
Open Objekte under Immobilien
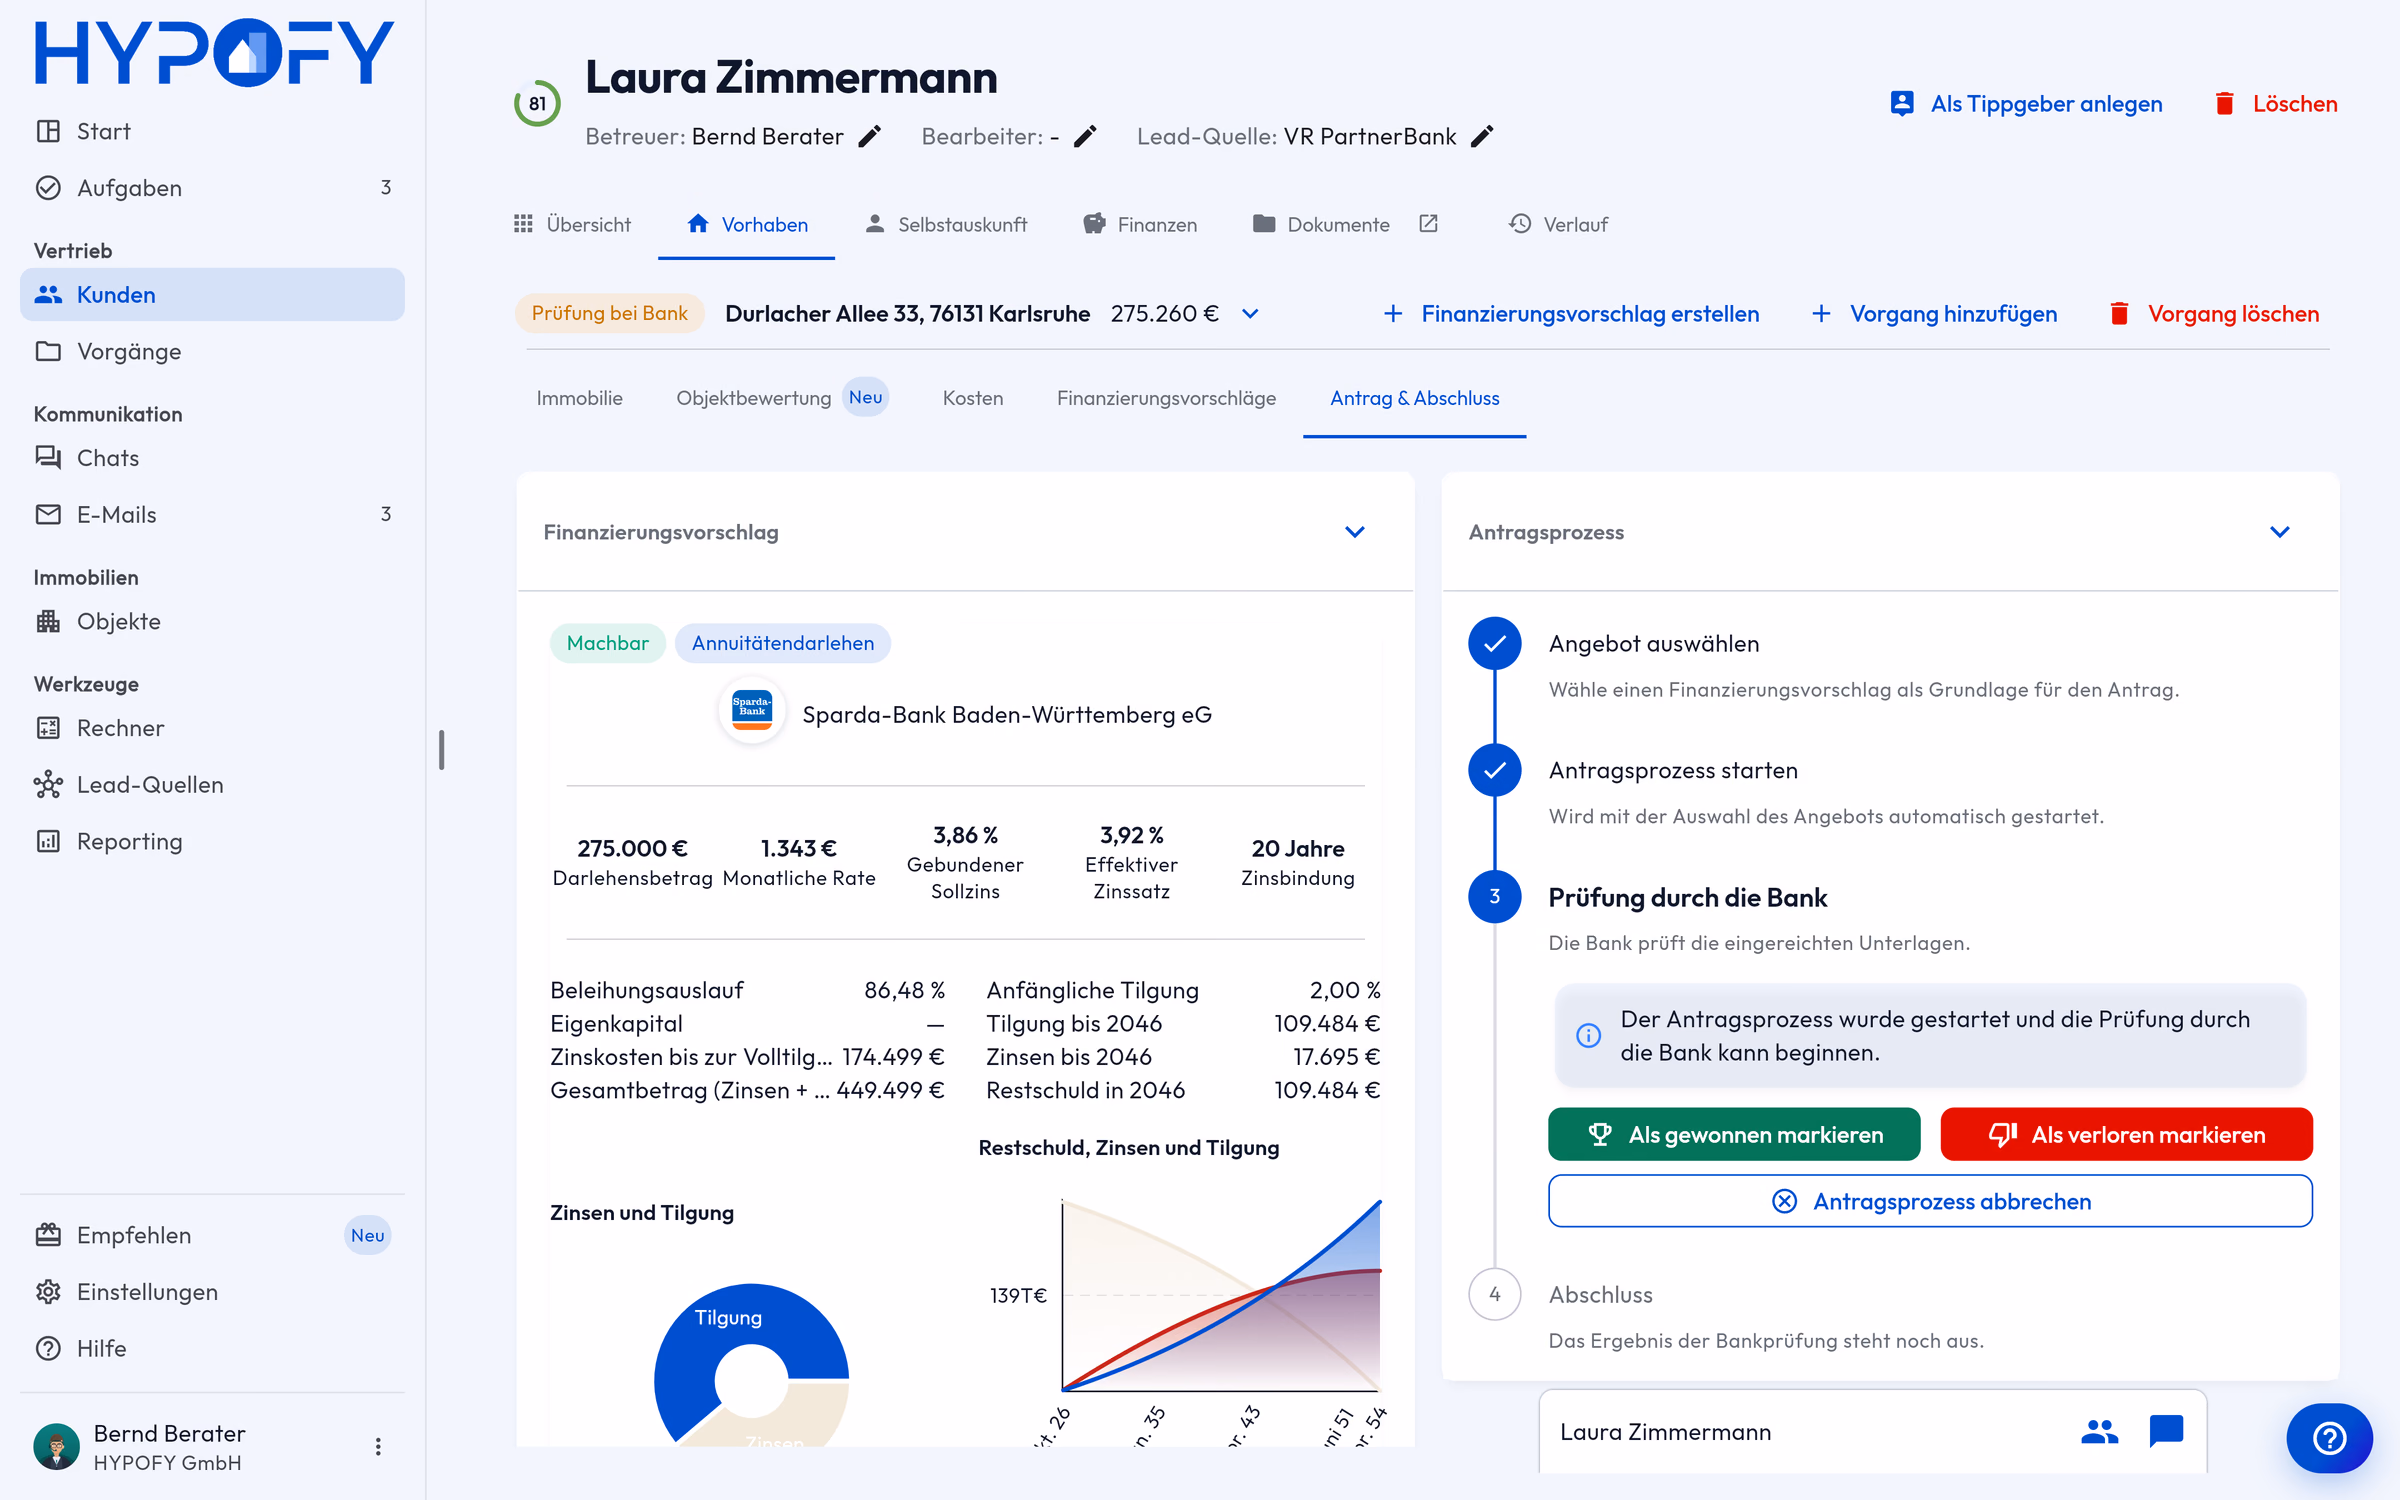coord(212,621)
